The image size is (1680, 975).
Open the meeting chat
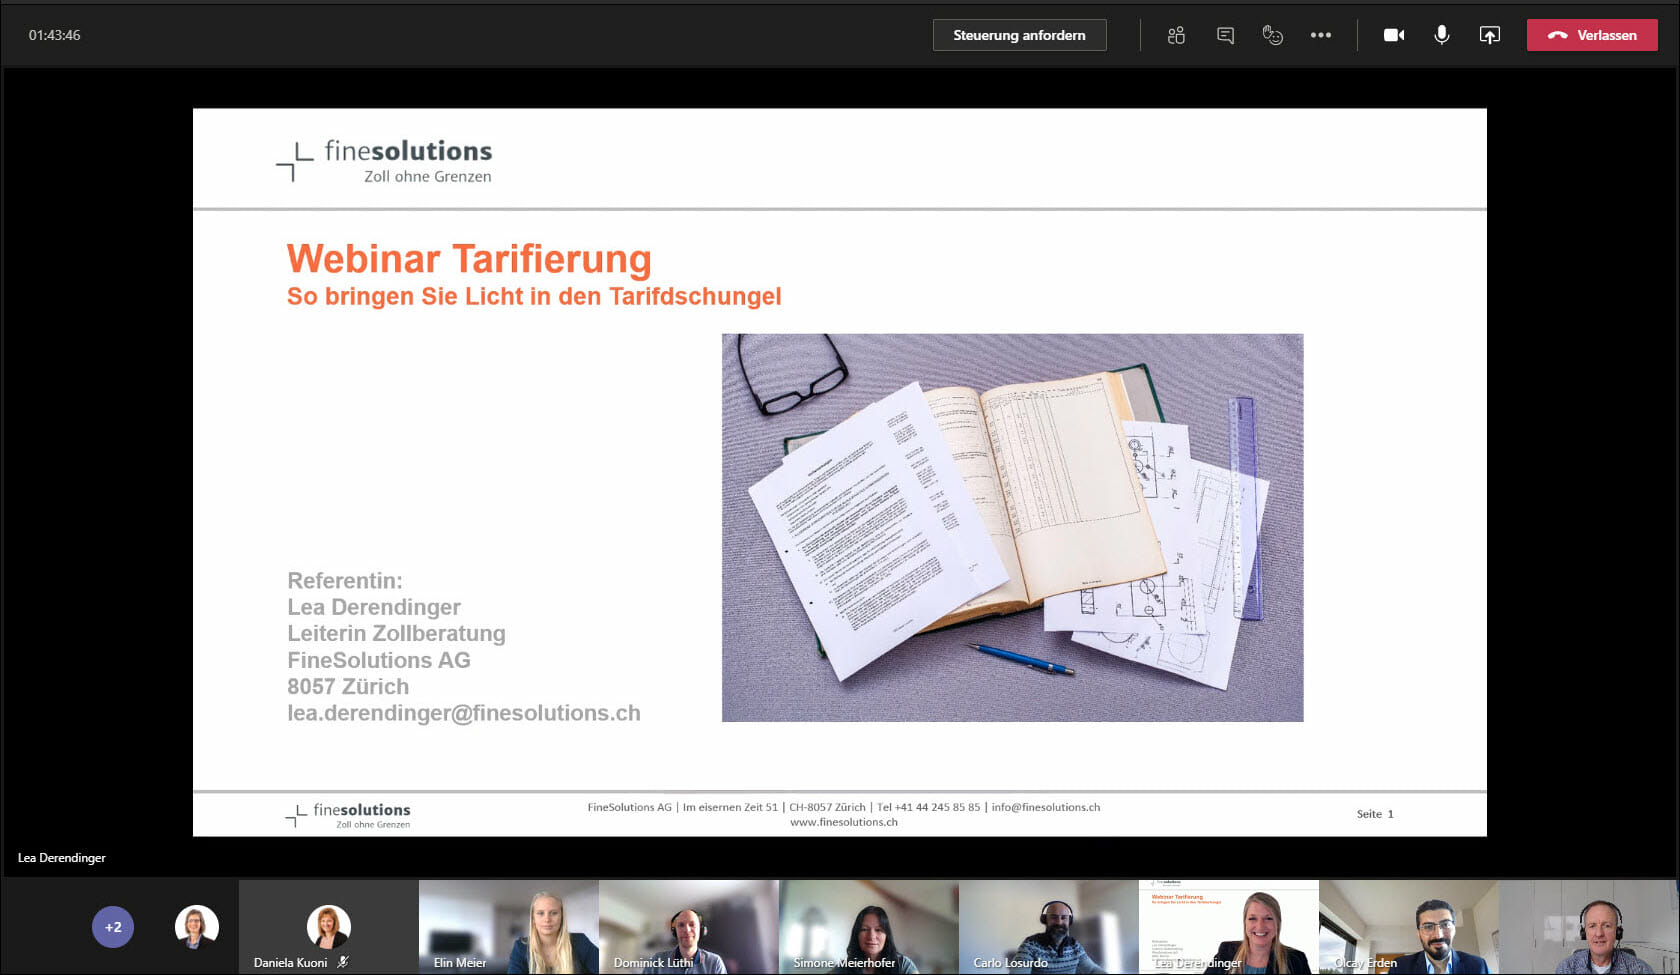1223,34
